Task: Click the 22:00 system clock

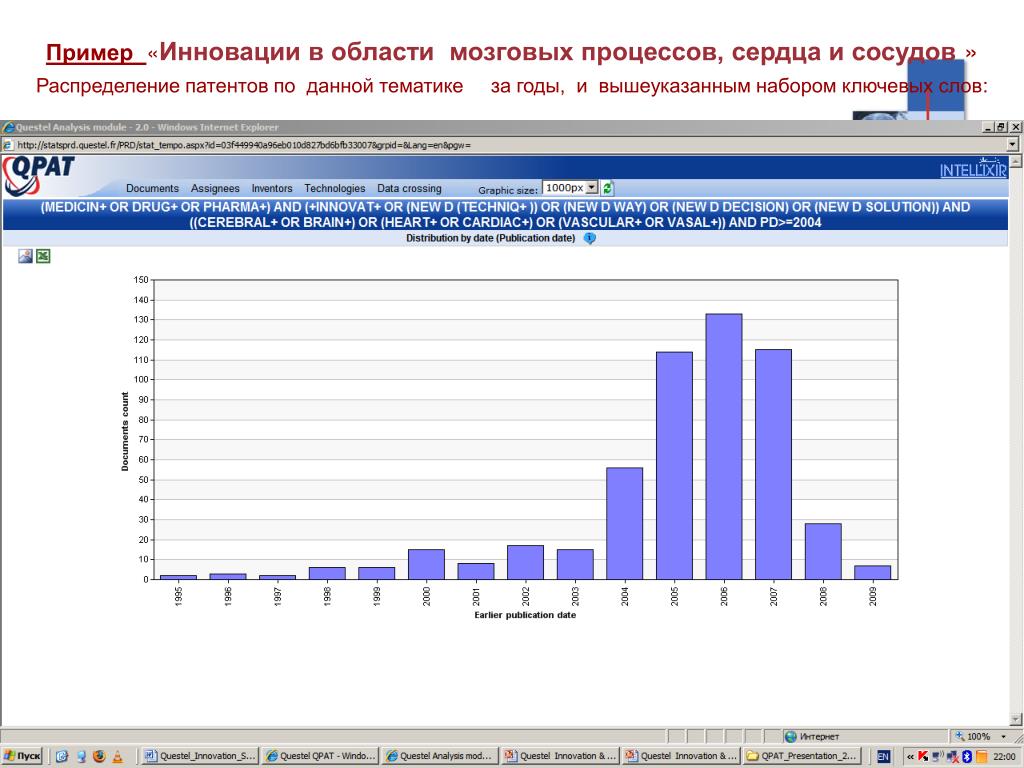Action: pyautogui.click(x=1004, y=756)
